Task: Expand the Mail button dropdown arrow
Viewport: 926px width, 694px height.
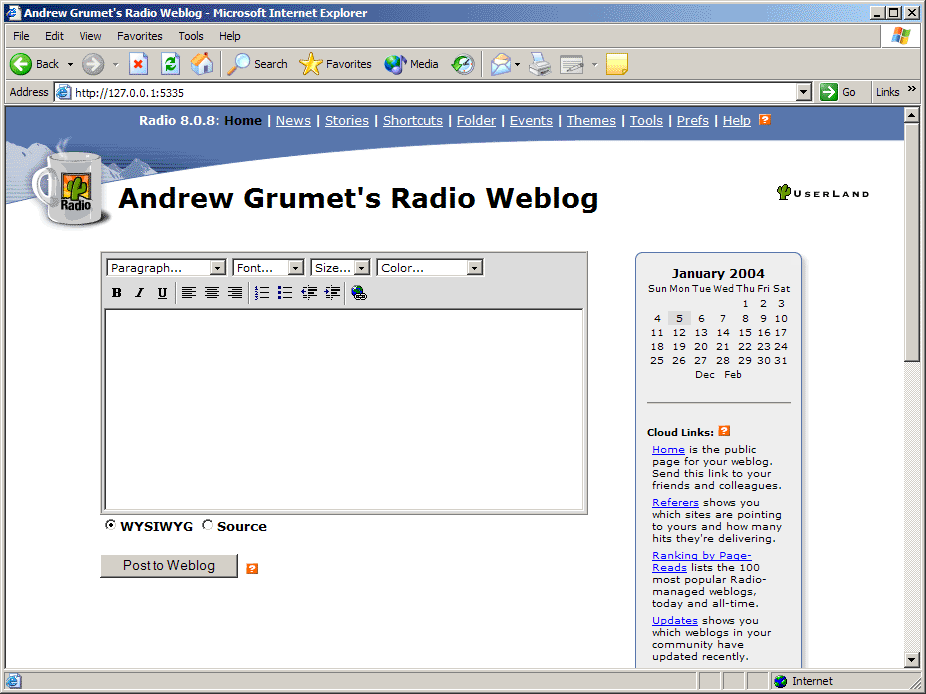Action: pyautogui.click(x=517, y=64)
